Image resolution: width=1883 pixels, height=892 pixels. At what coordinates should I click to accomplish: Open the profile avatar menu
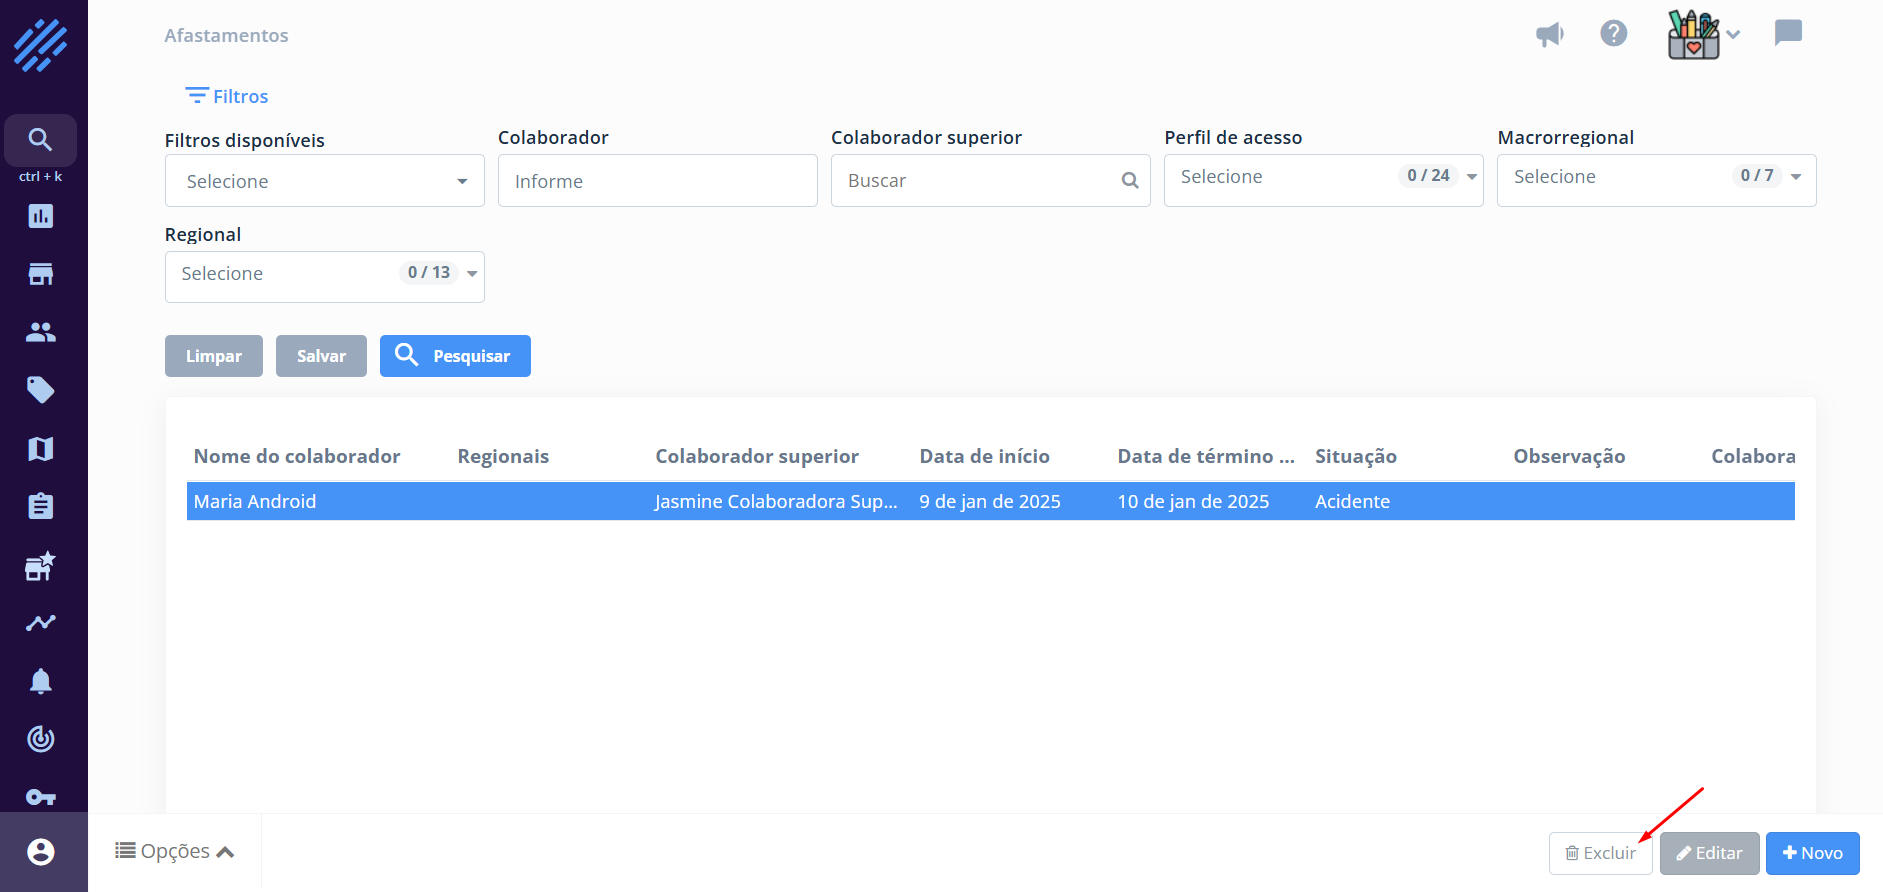click(x=1704, y=35)
